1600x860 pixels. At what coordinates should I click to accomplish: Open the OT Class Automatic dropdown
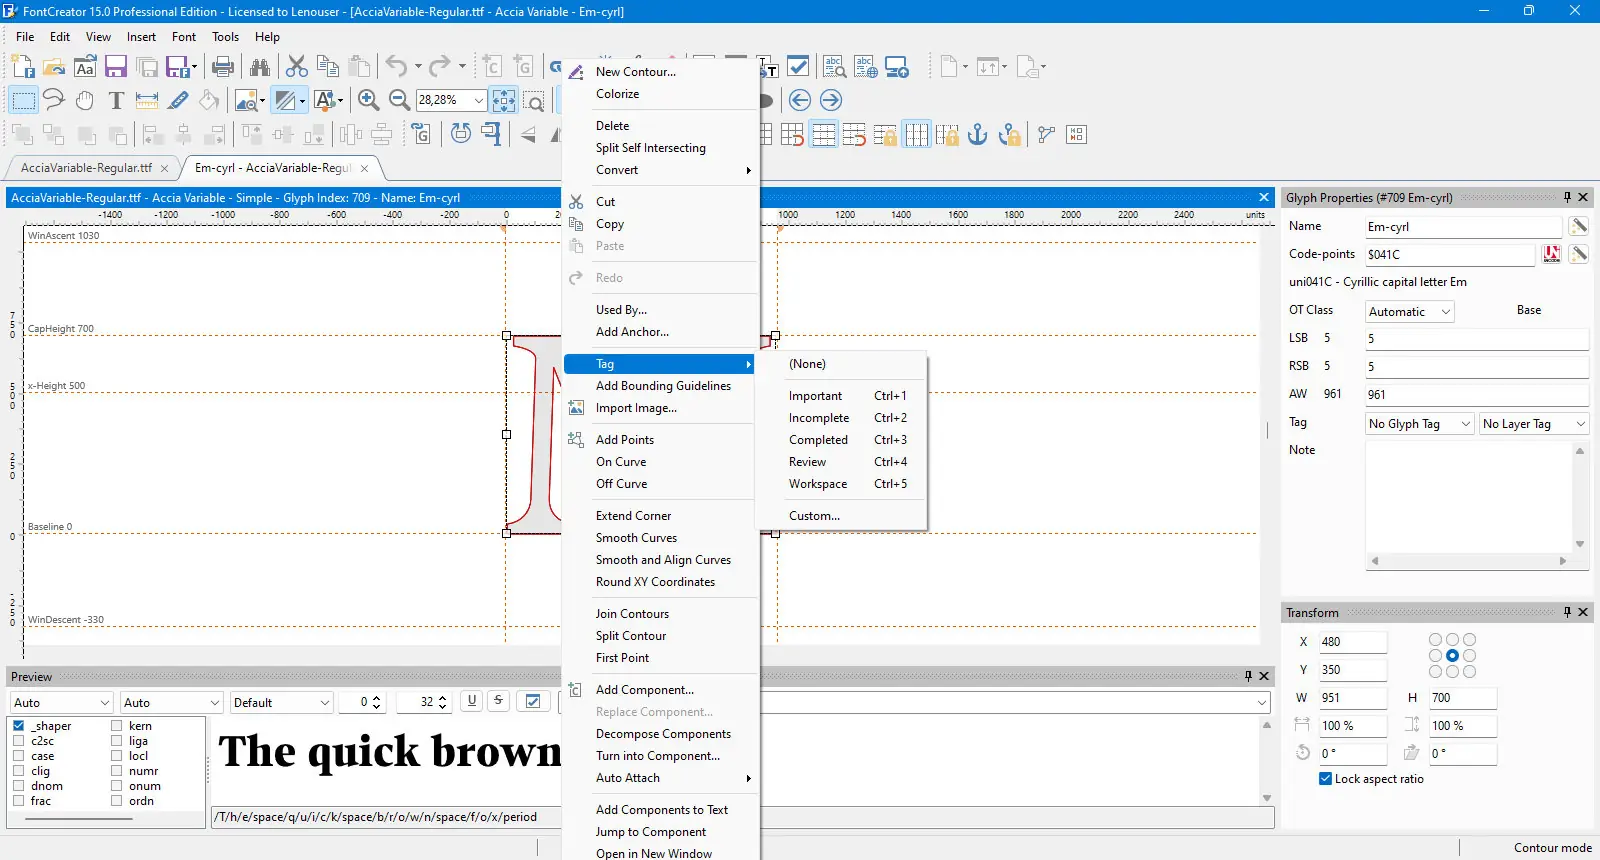(x=1410, y=312)
